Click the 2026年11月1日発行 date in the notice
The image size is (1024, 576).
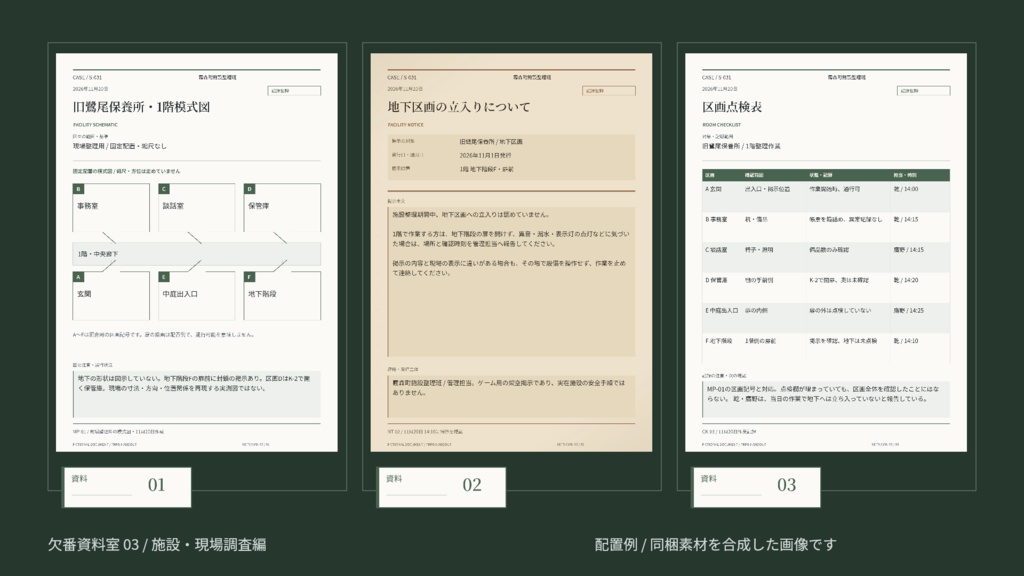(485, 155)
